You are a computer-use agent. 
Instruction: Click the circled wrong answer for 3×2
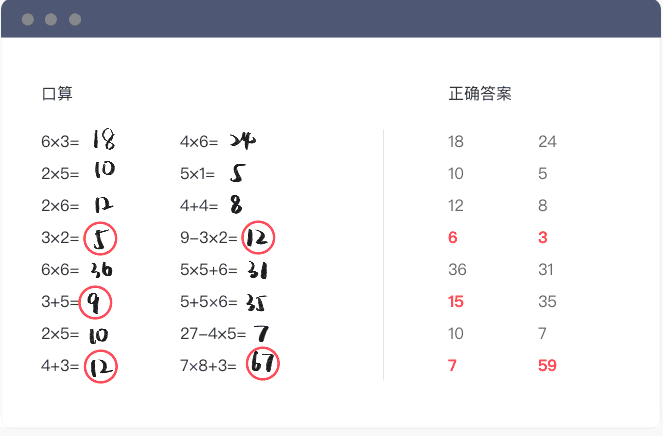pos(101,238)
